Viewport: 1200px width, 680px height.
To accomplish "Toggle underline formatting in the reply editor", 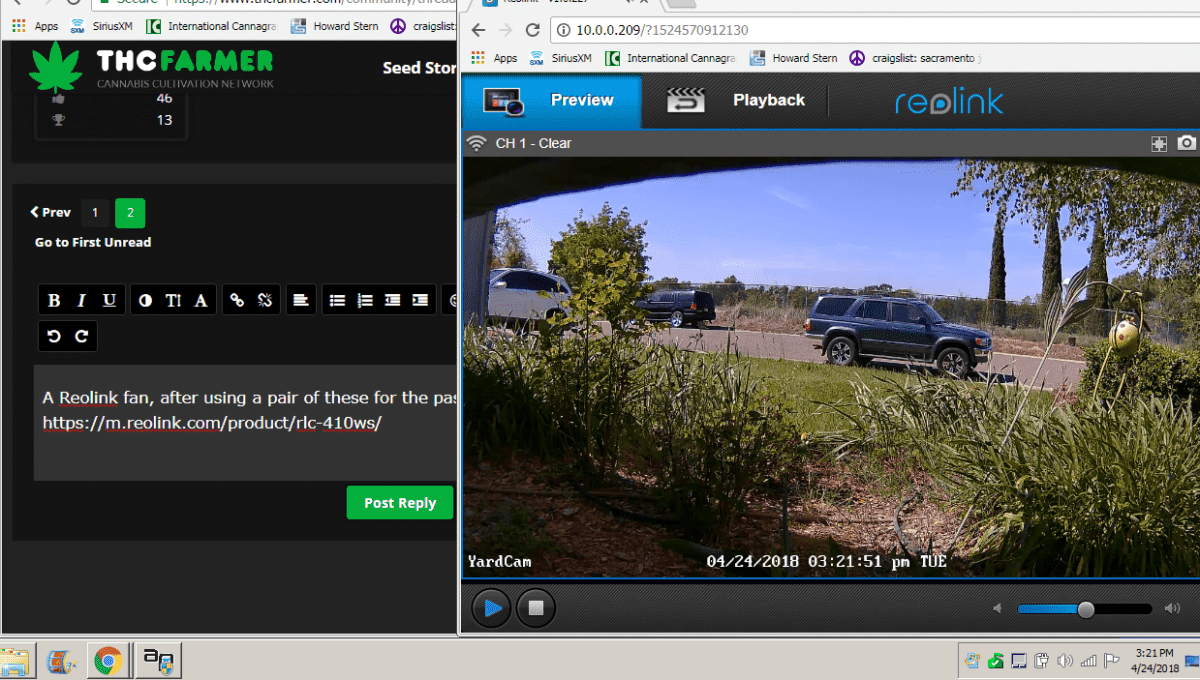I will tap(109, 300).
